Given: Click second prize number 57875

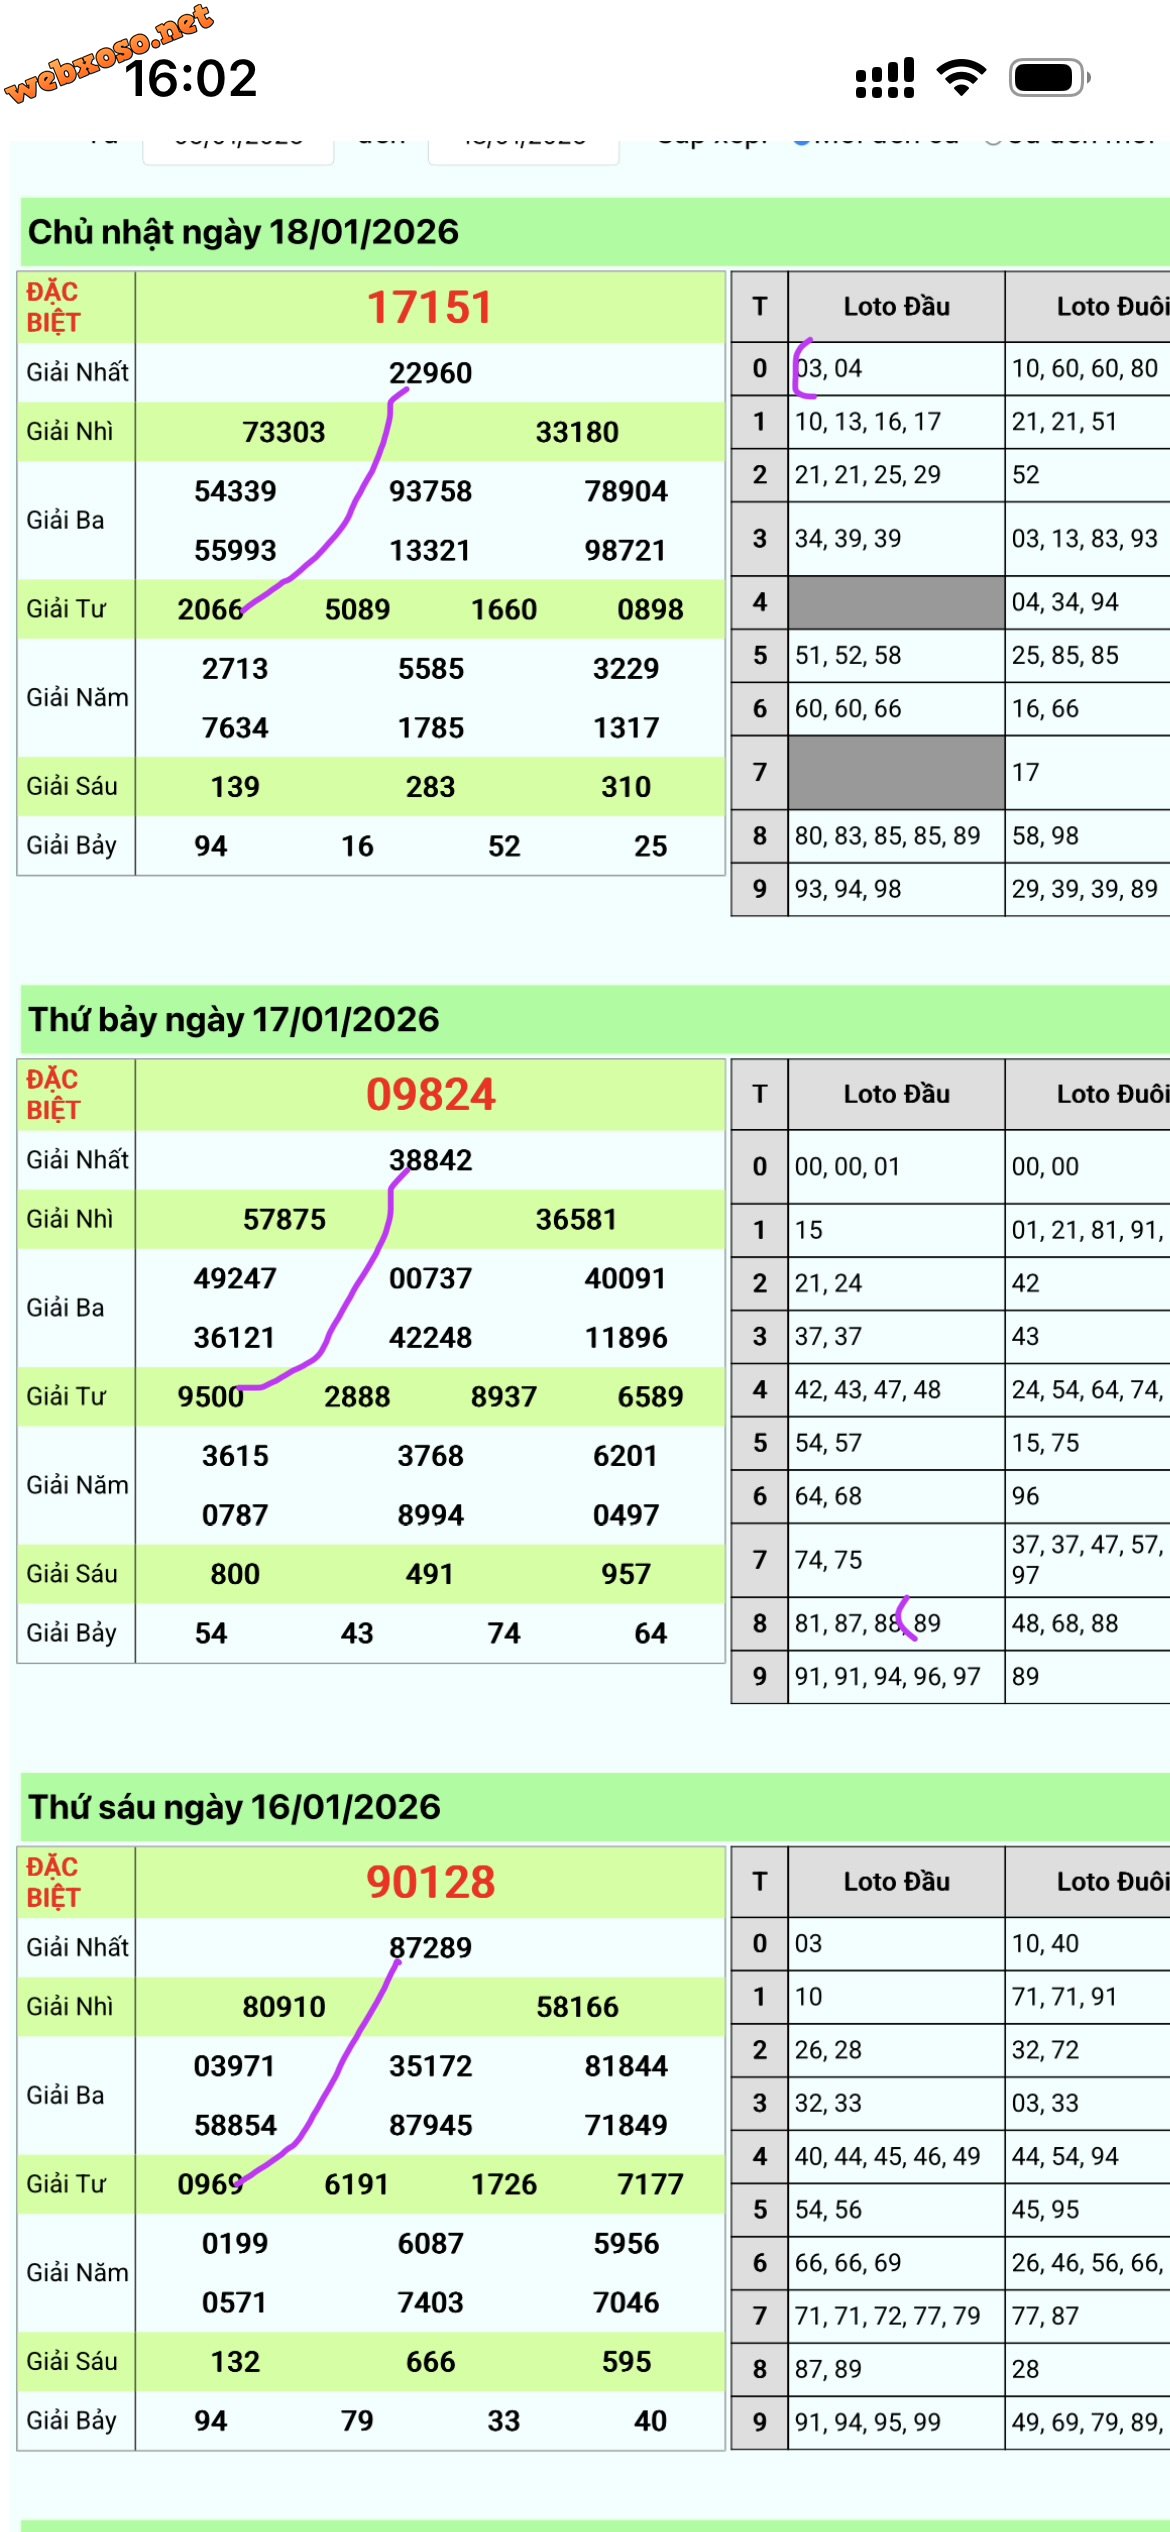Looking at the screenshot, I should pos(284,1219).
